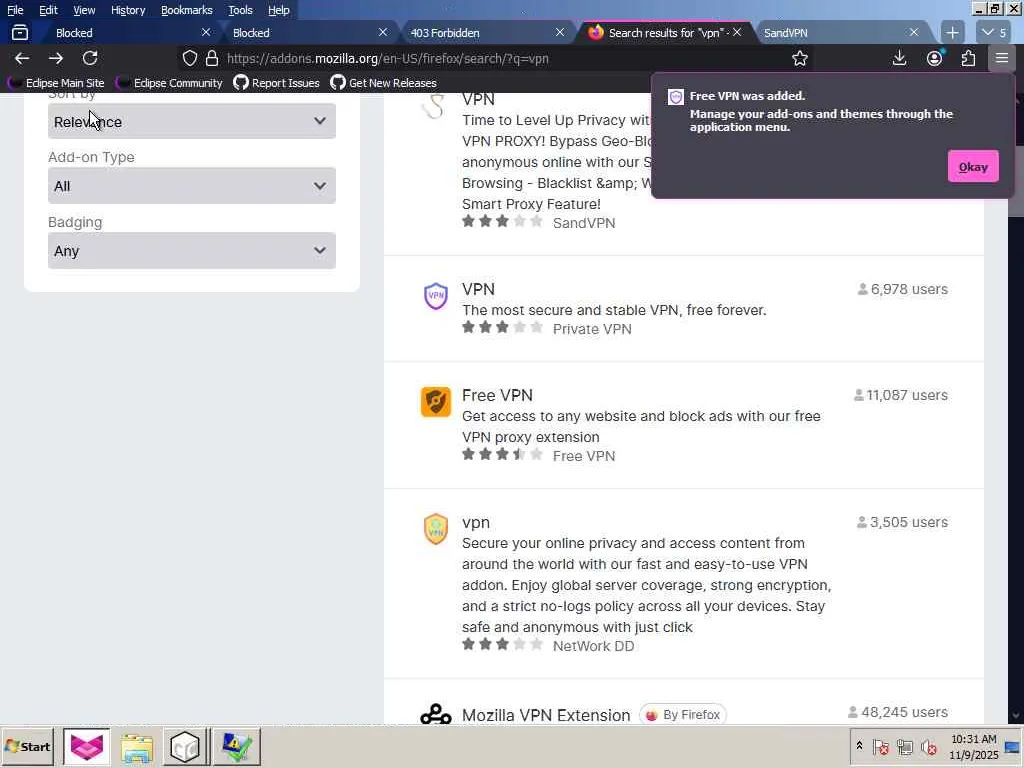This screenshot has height=768, width=1024.
Task: Click the page vertical scrollbar
Action: [x=1015, y=405]
